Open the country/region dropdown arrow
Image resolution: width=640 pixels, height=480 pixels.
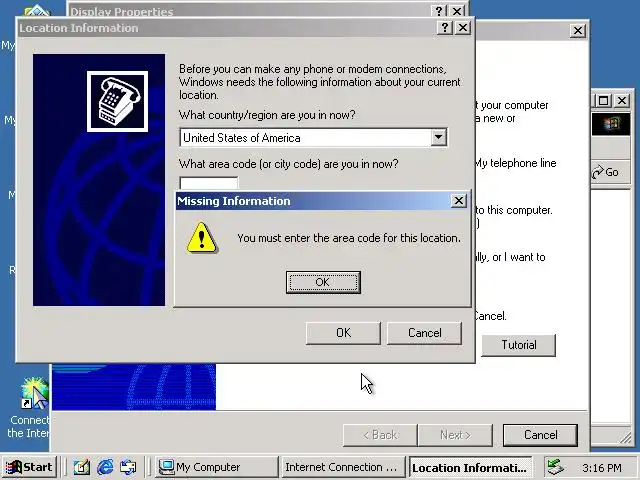[x=438, y=137]
